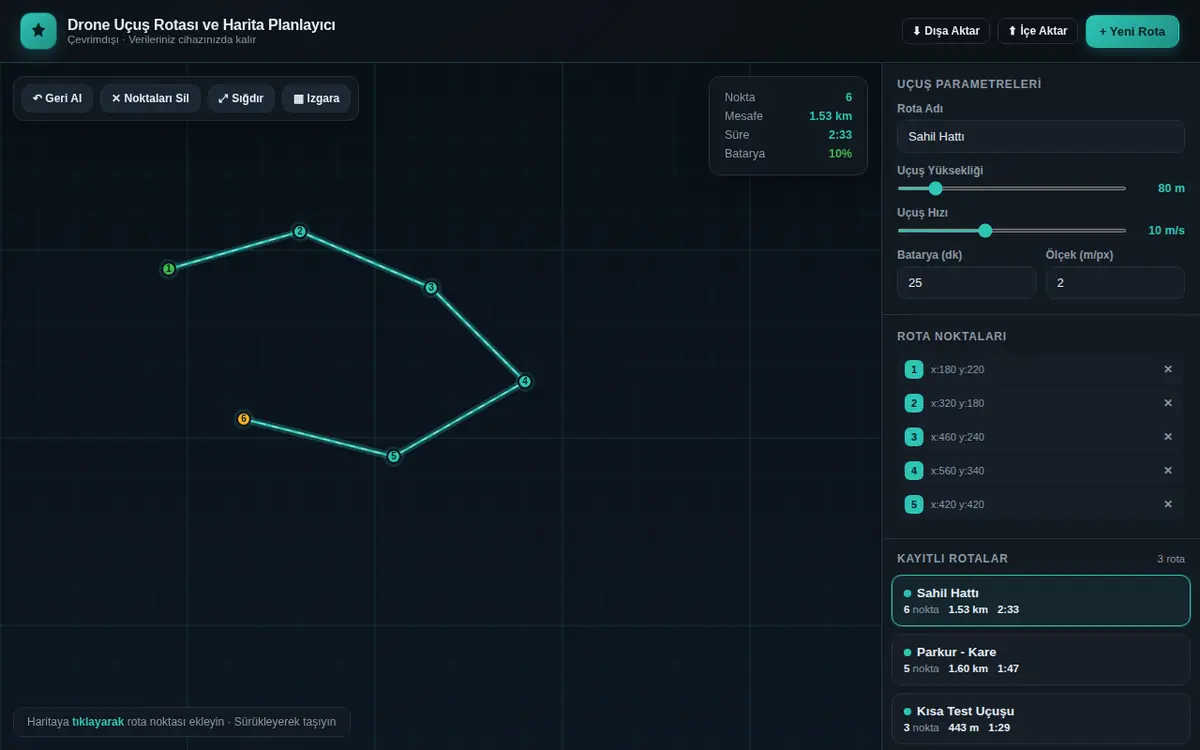Image resolution: width=1200 pixels, height=750 pixels.
Task: Pick waypoint marker 4 on the map
Action: coord(524,381)
